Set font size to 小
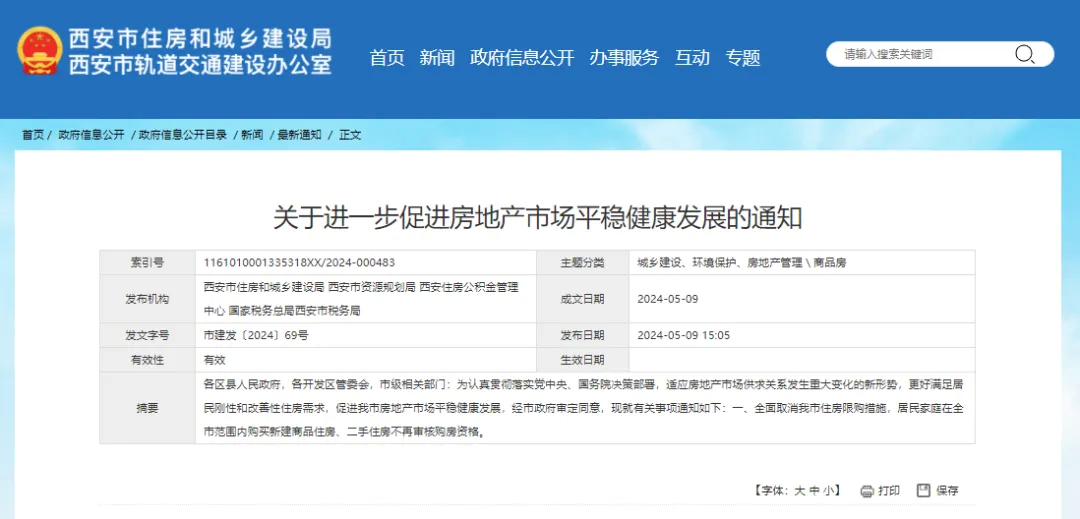Viewport: 1080px width, 519px height. tap(830, 491)
